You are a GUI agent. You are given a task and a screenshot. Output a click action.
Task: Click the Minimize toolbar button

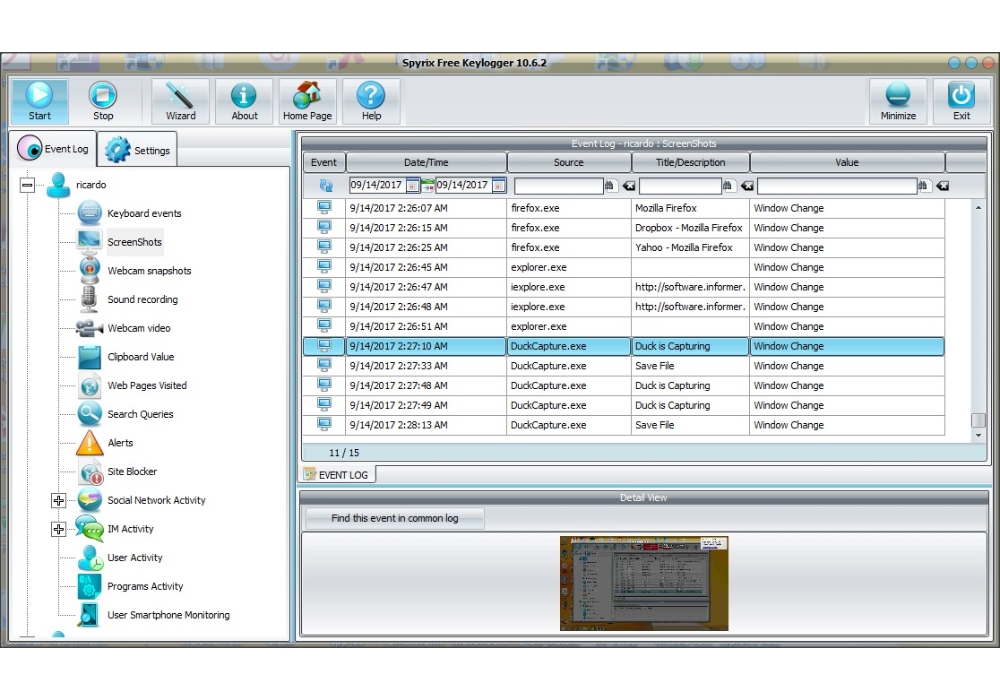click(898, 101)
